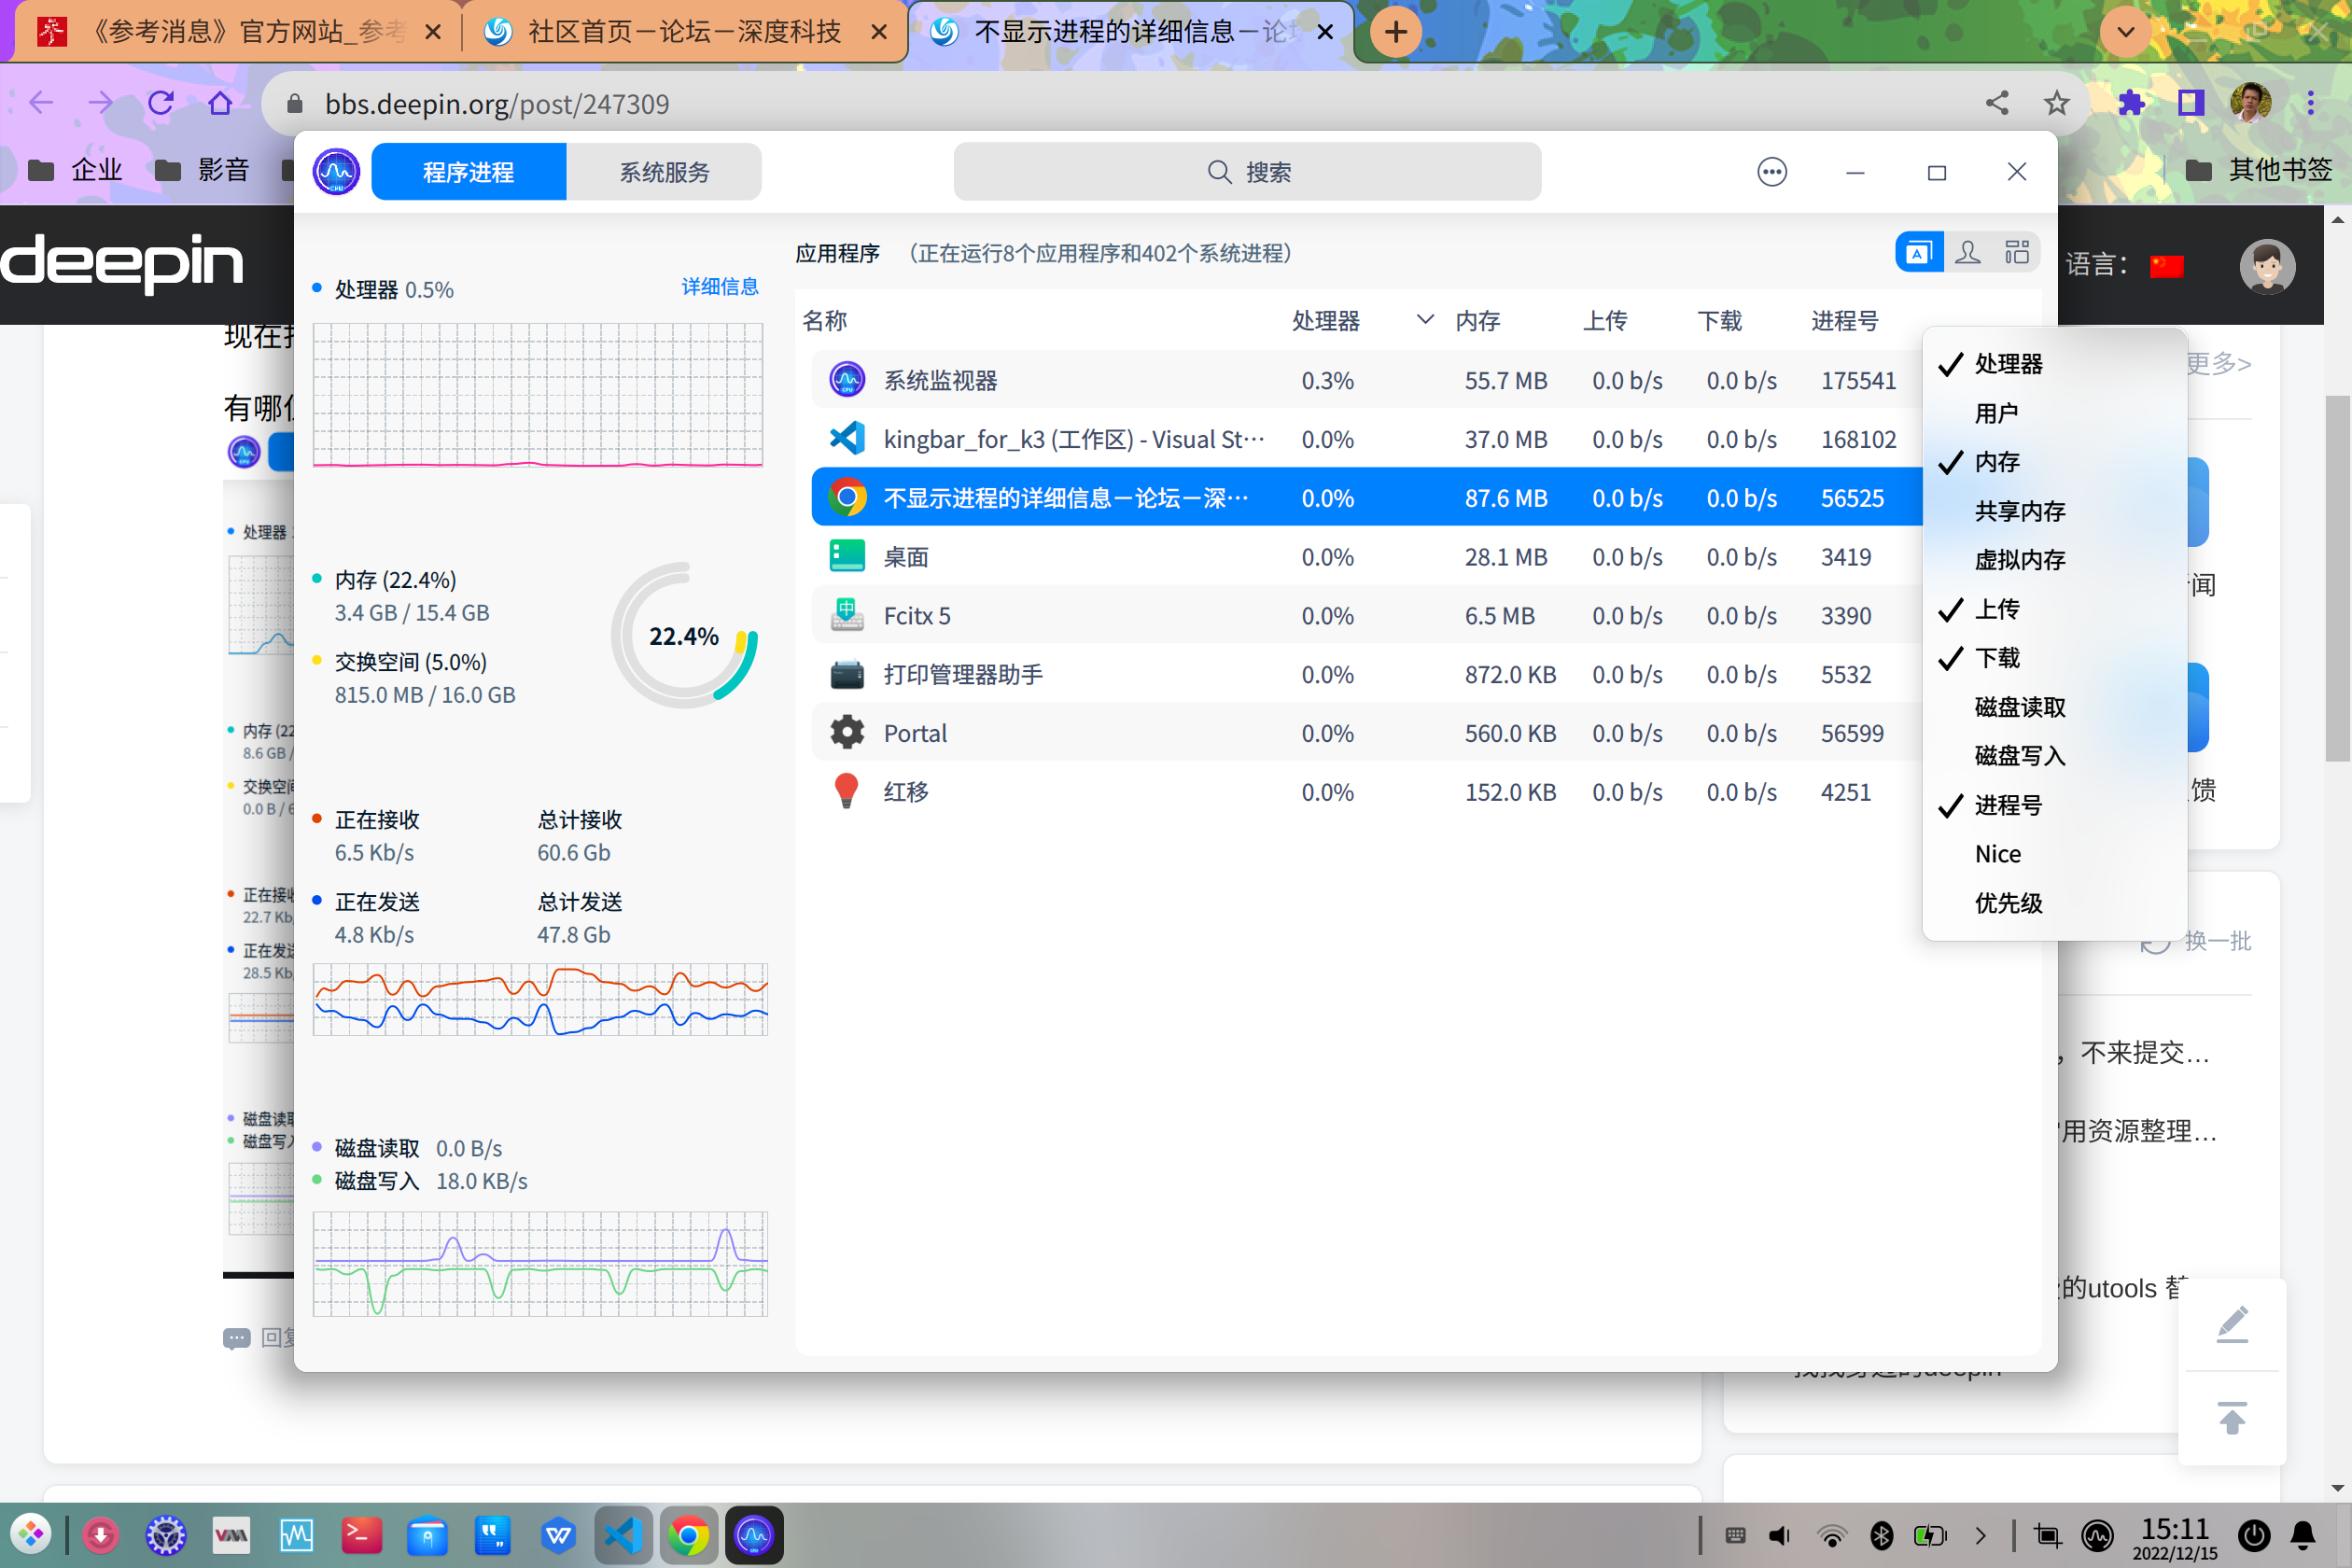This screenshot has width=2352, height=1568.
Task: Open the Control Center gear icon in dock
Action: 165,1535
